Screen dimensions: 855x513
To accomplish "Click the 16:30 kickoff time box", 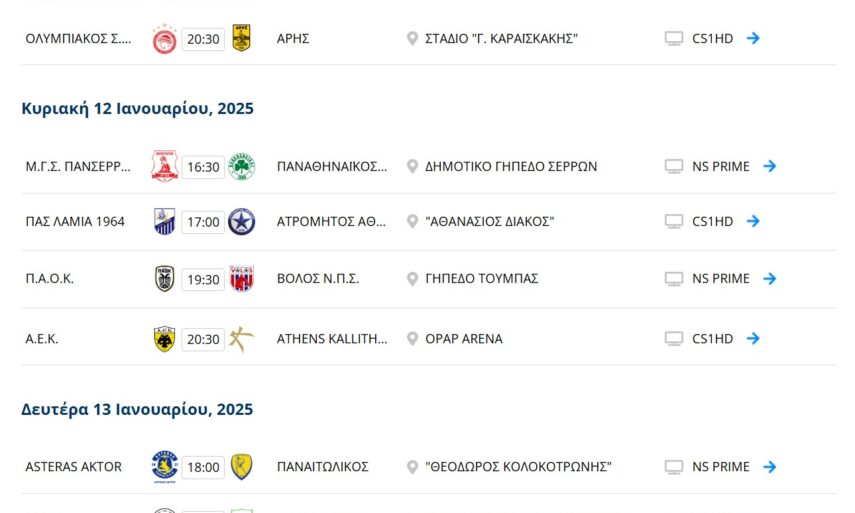I will 203,167.
